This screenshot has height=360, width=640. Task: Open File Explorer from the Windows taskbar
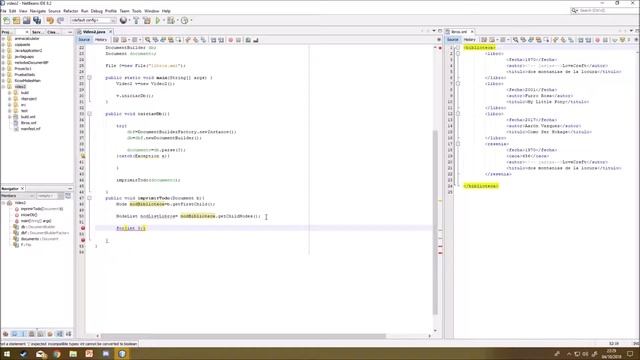[x=73, y=354]
